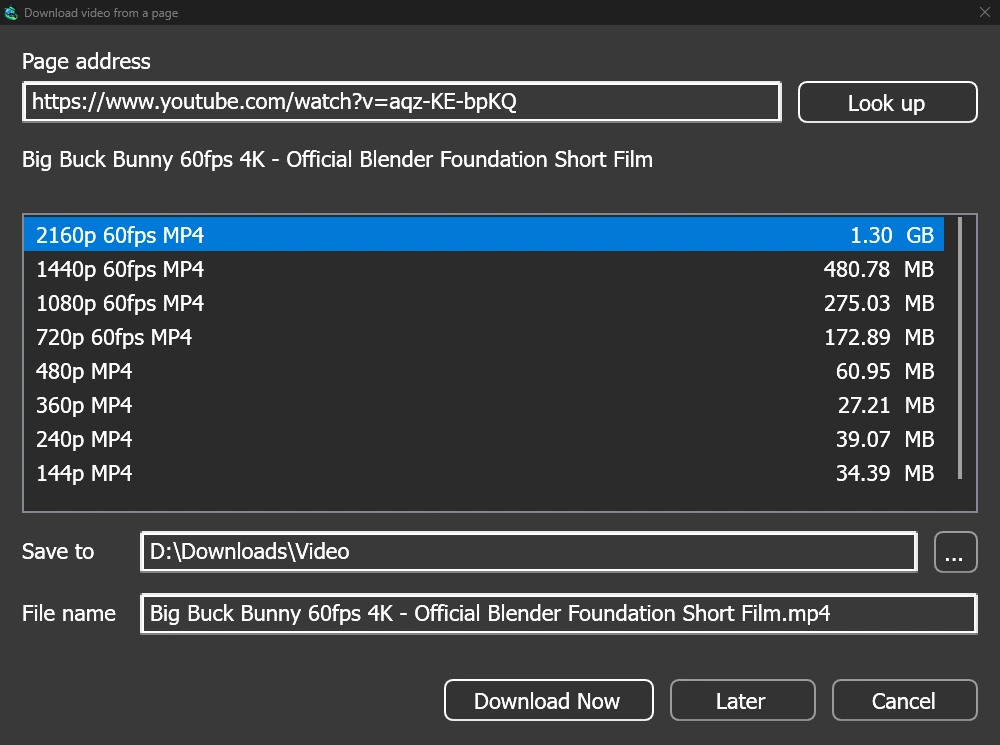Click the app icon in the title bar
This screenshot has width=1000, height=745.
pos(11,13)
